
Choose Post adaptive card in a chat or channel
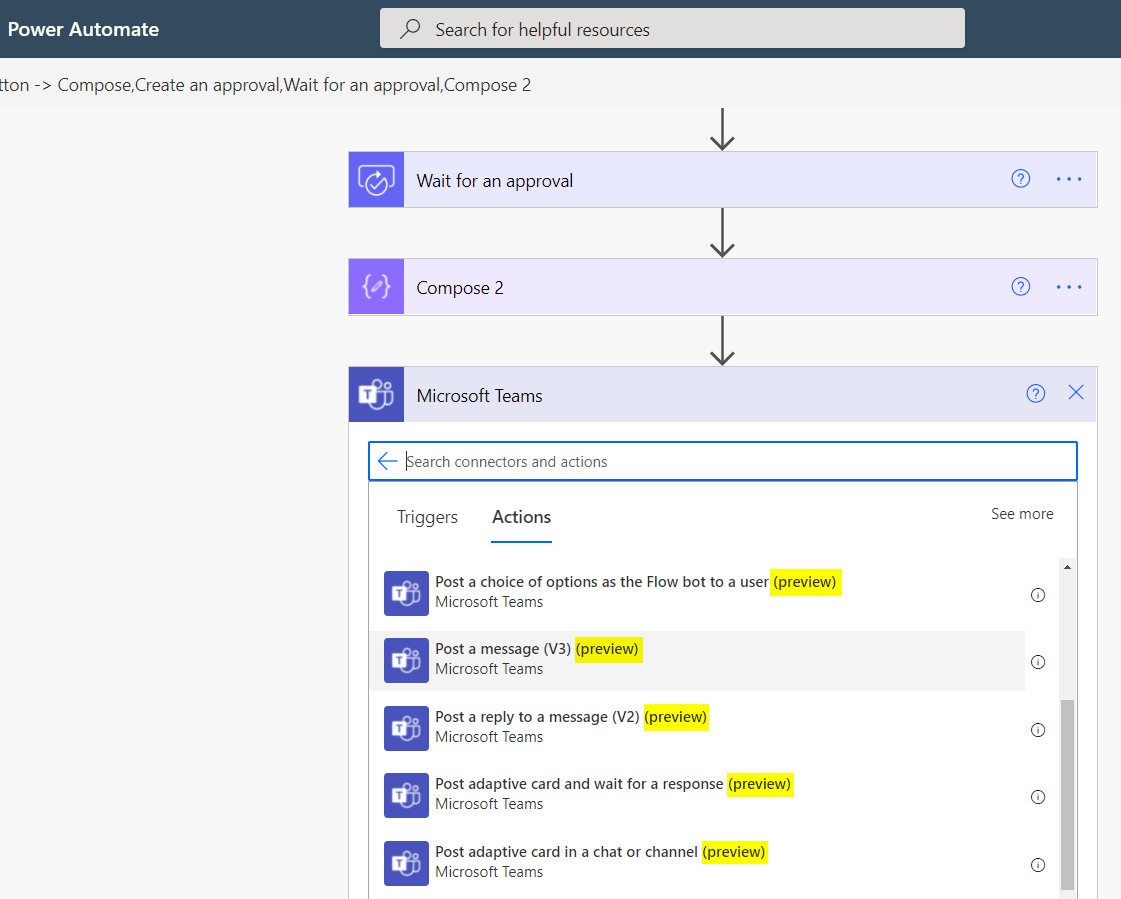point(697,863)
